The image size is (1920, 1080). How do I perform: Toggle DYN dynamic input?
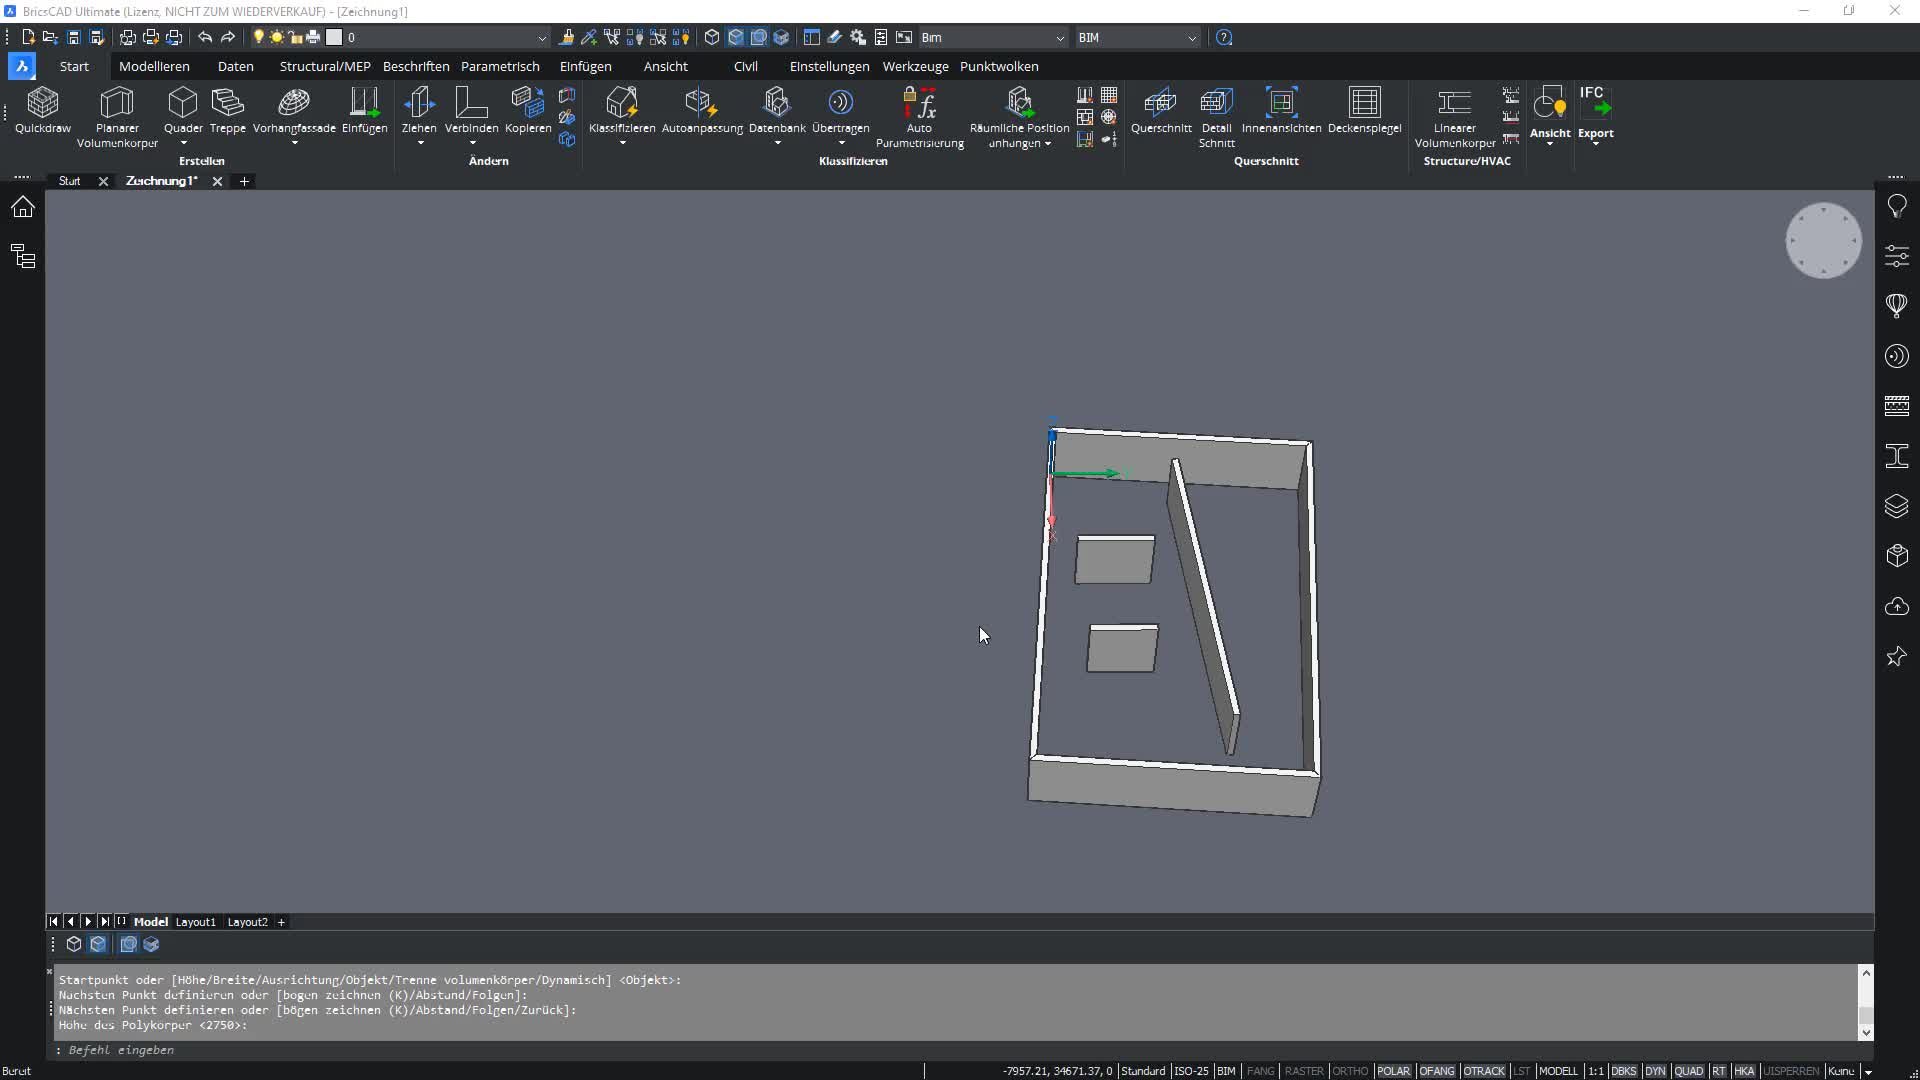click(x=1655, y=1071)
